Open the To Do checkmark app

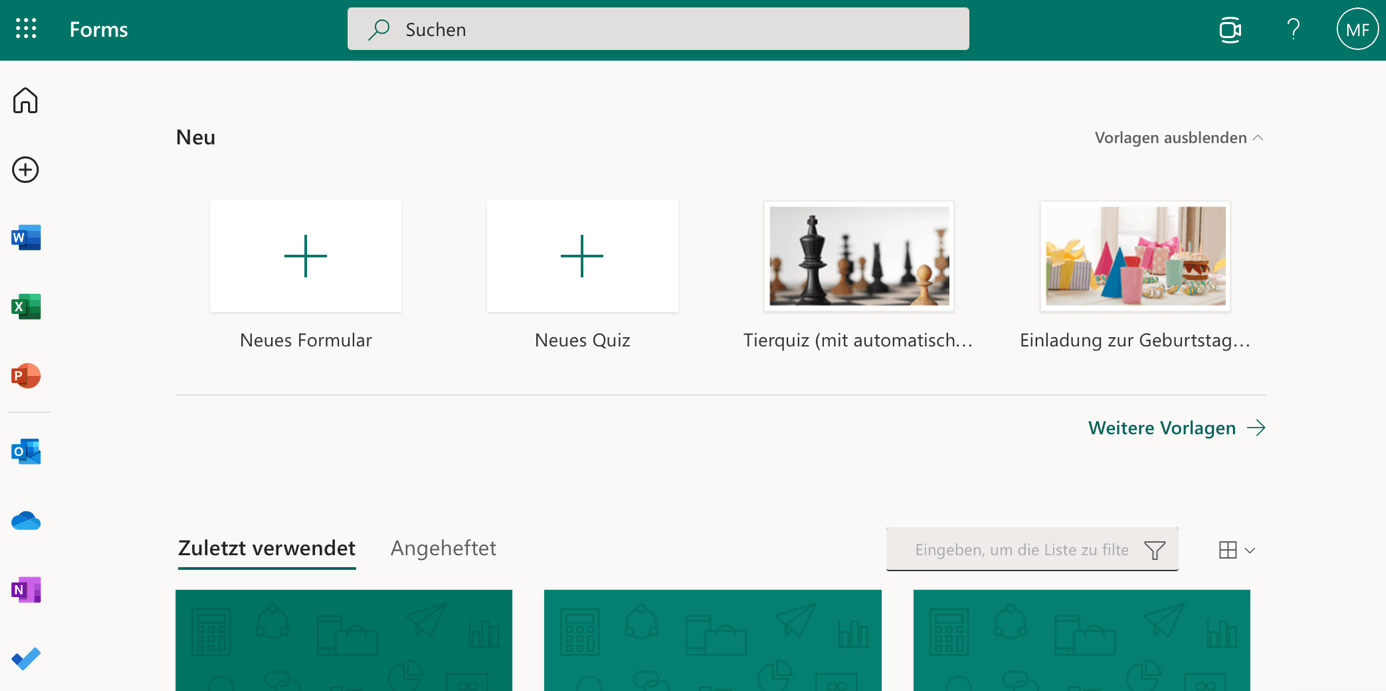tap(26, 658)
